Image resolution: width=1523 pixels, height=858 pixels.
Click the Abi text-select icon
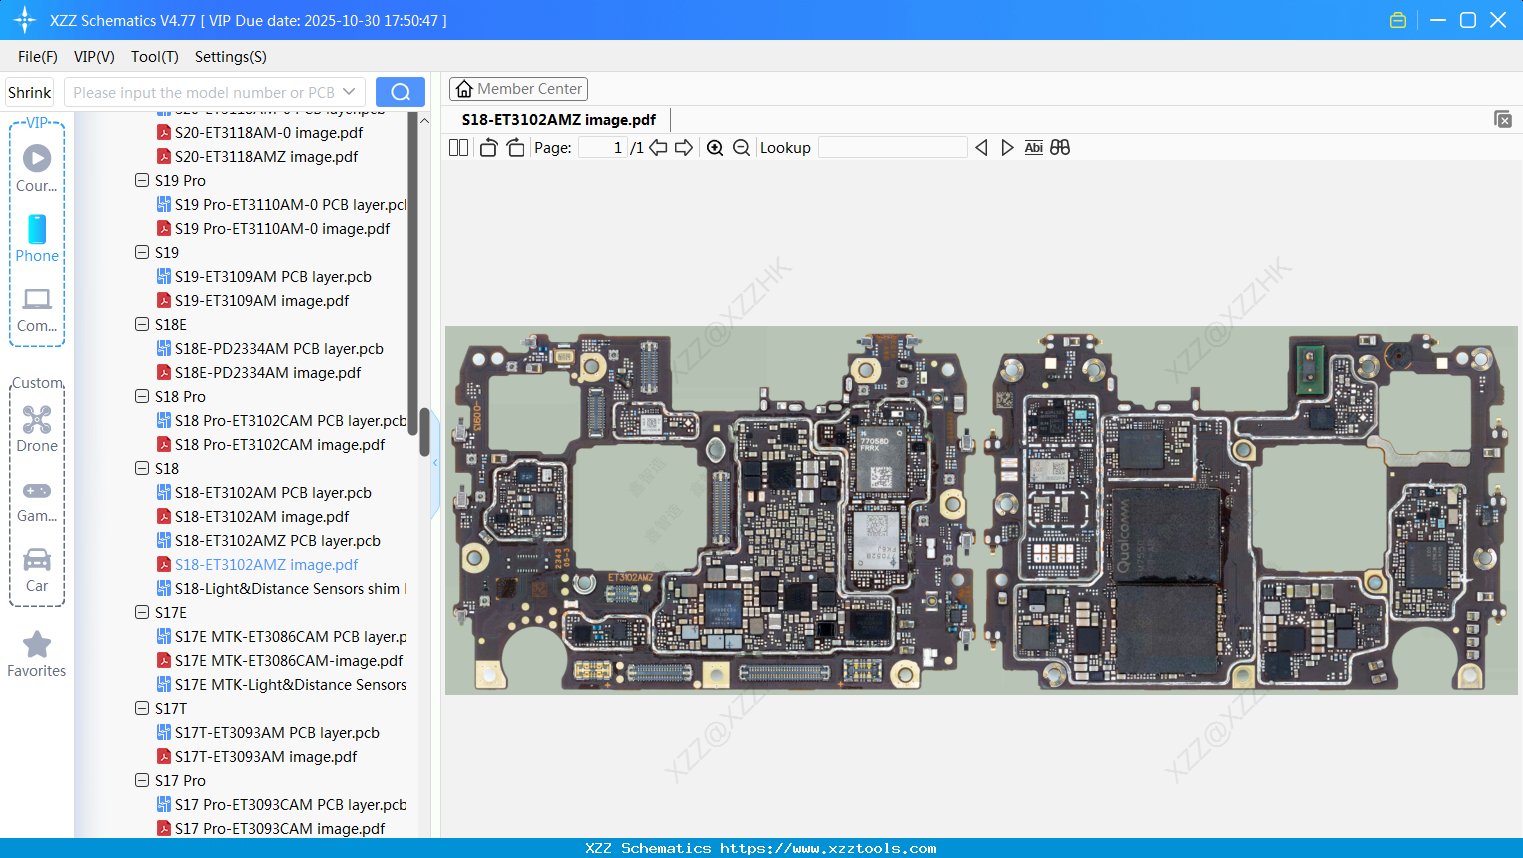coord(1033,147)
